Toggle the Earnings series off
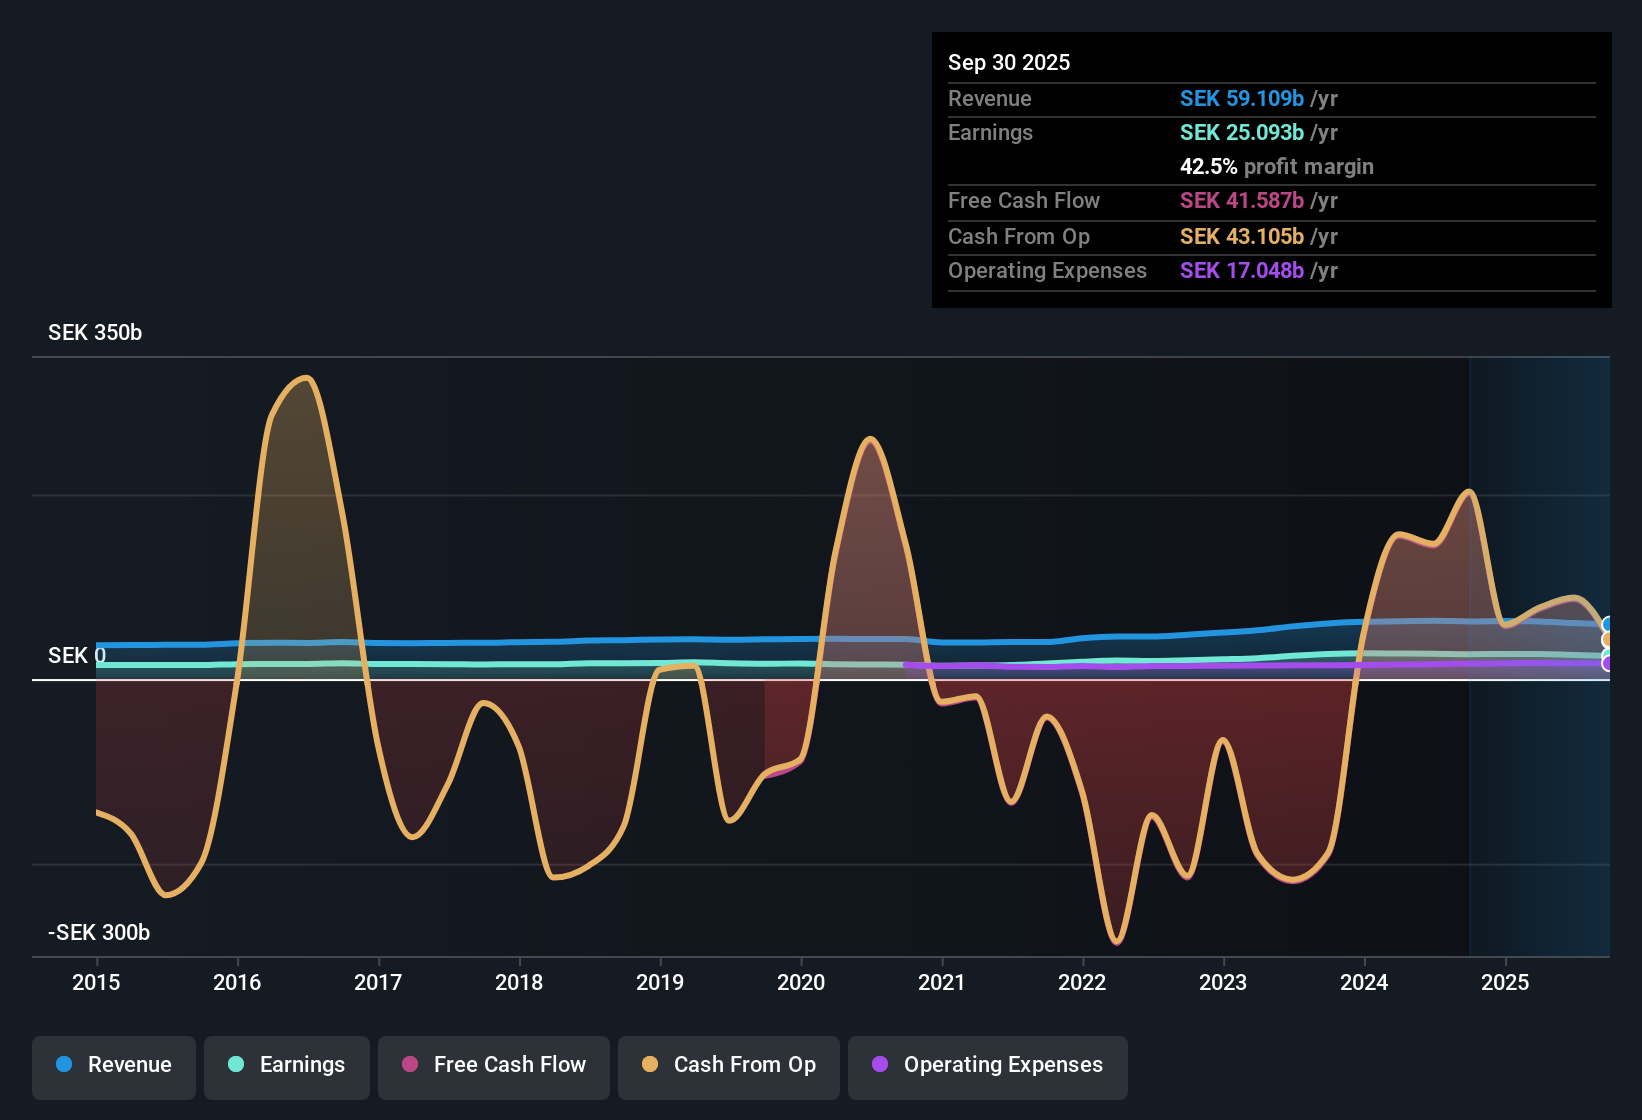This screenshot has height=1120, width=1642. [x=287, y=1065]
